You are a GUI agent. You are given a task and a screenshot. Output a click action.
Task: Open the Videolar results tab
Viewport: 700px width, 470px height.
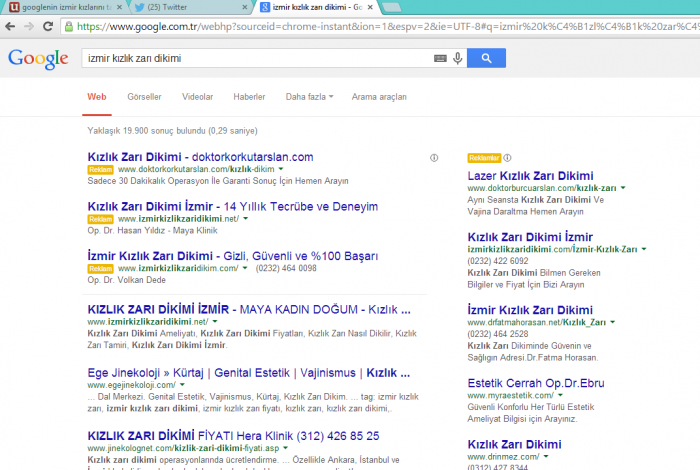[x=197, y=97]
